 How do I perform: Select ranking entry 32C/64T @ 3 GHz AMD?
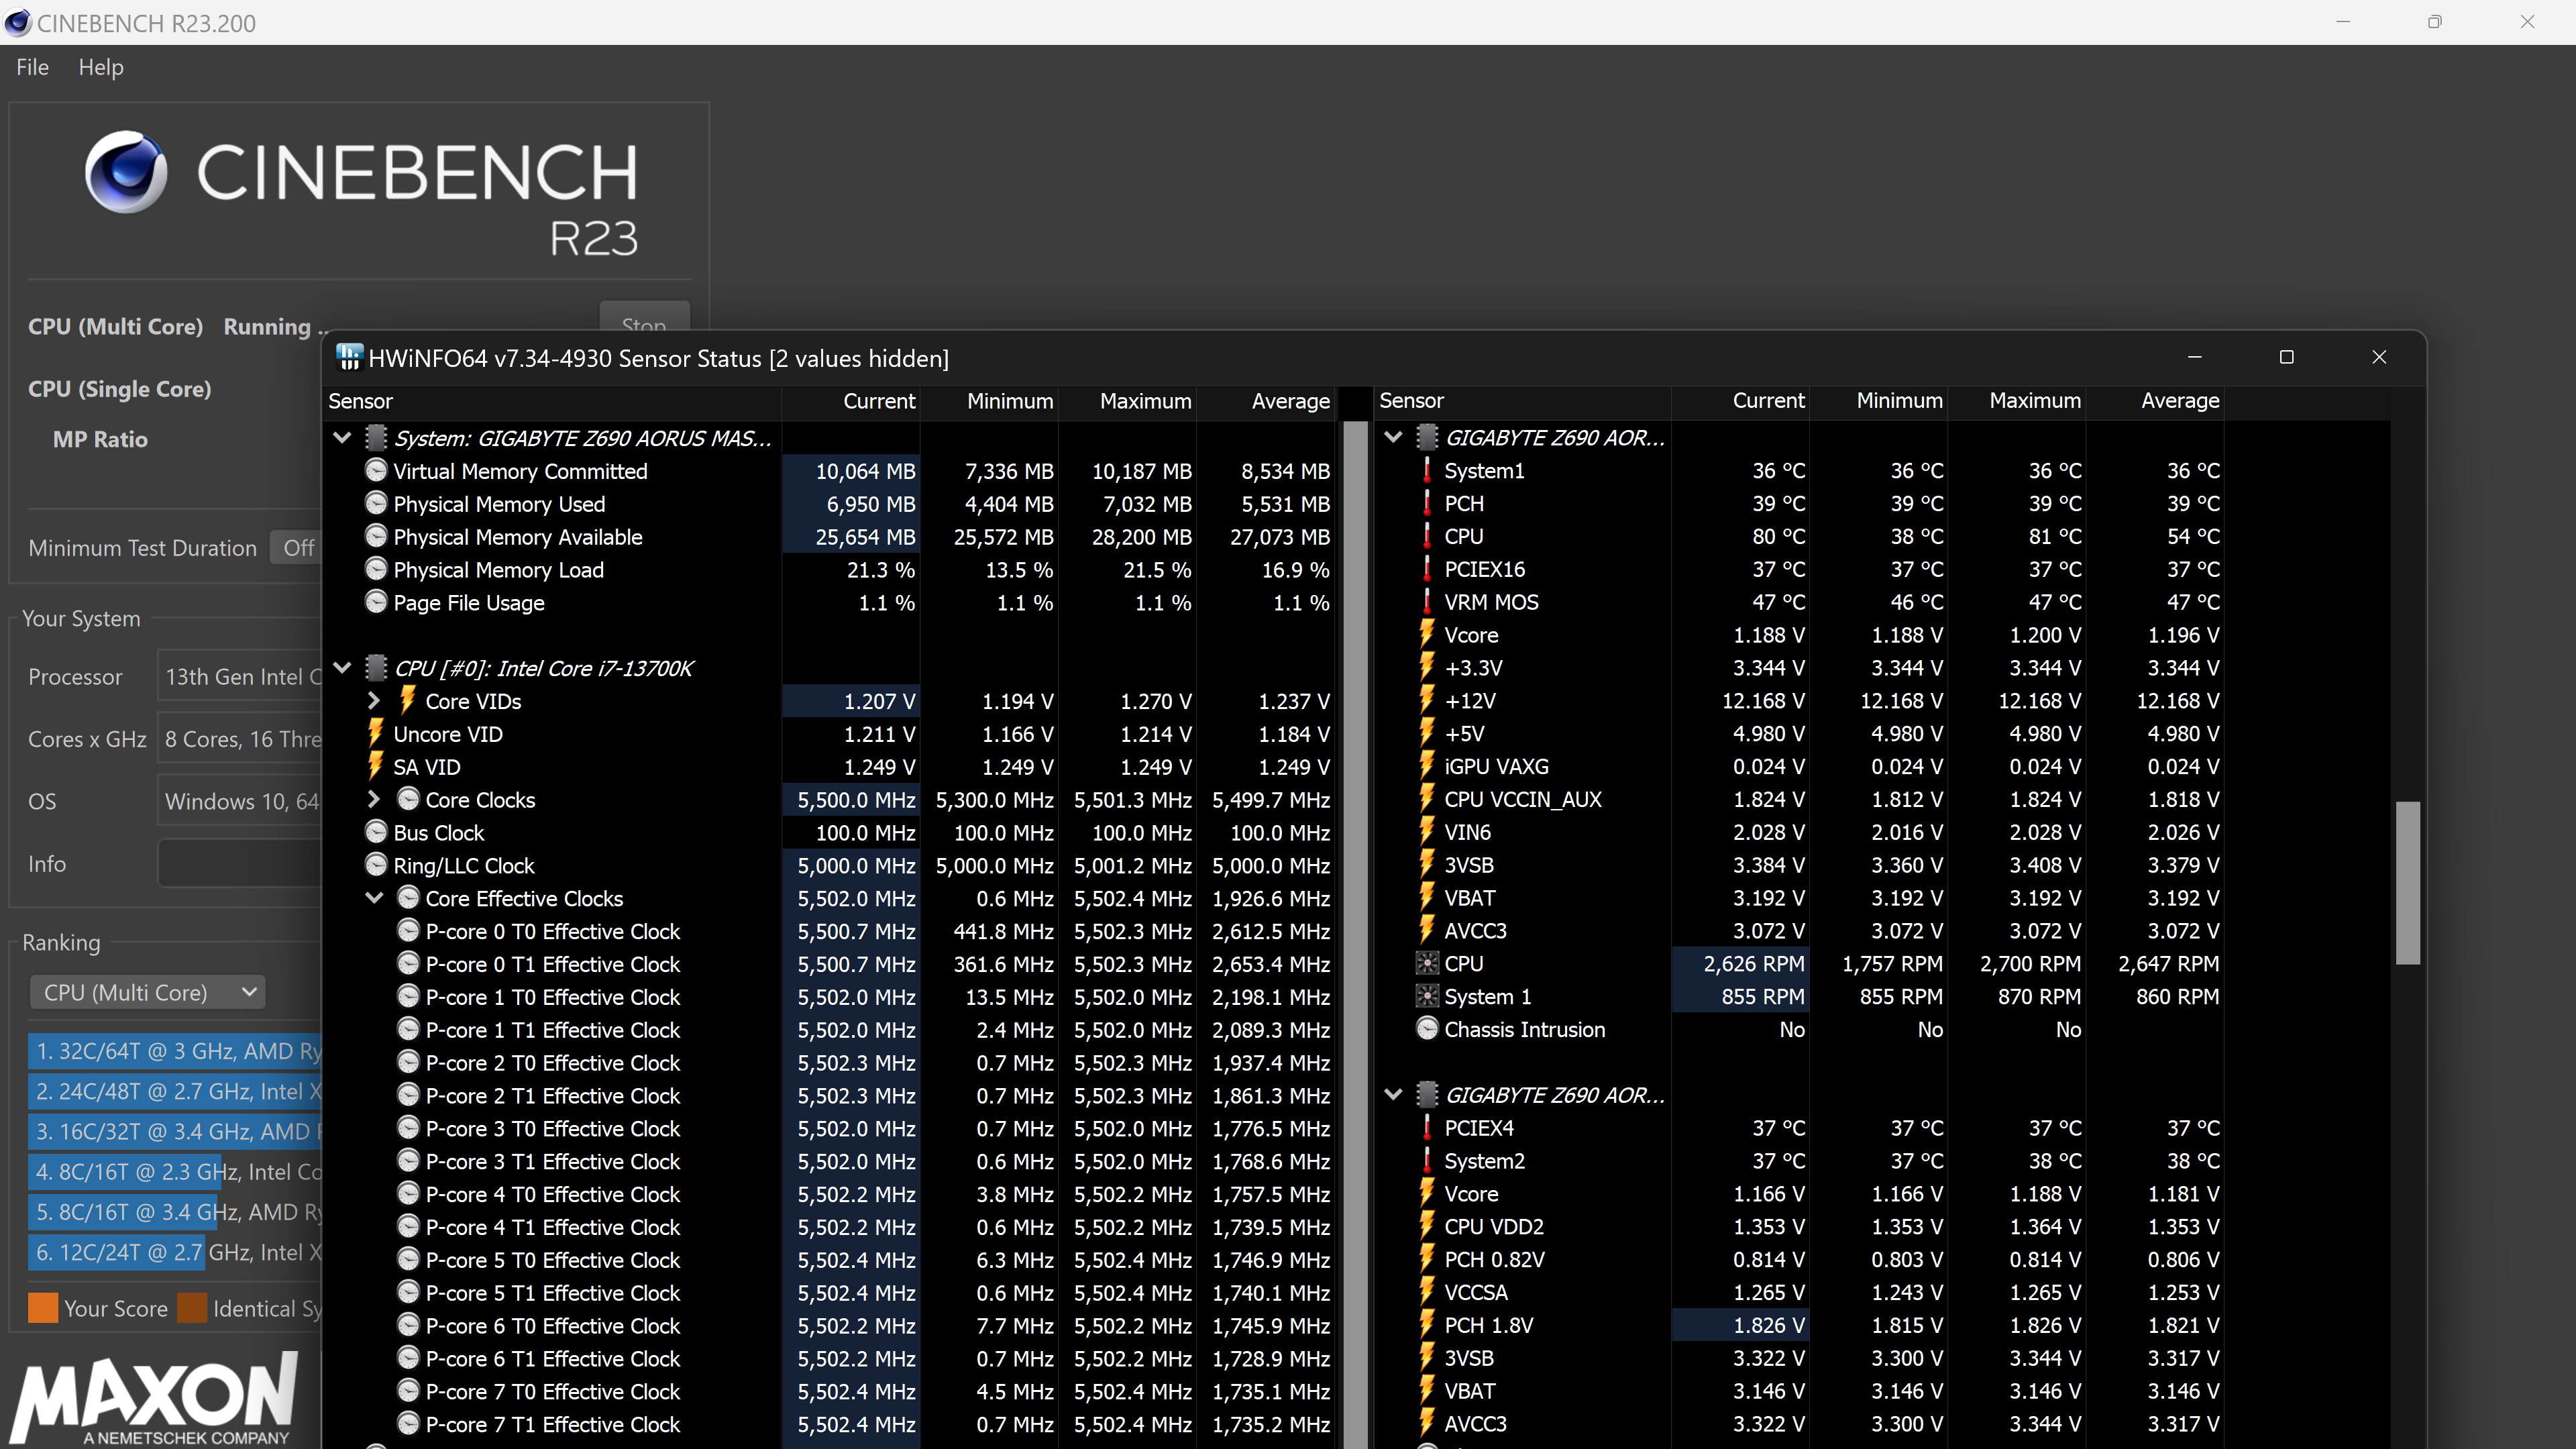[175, 1051]
